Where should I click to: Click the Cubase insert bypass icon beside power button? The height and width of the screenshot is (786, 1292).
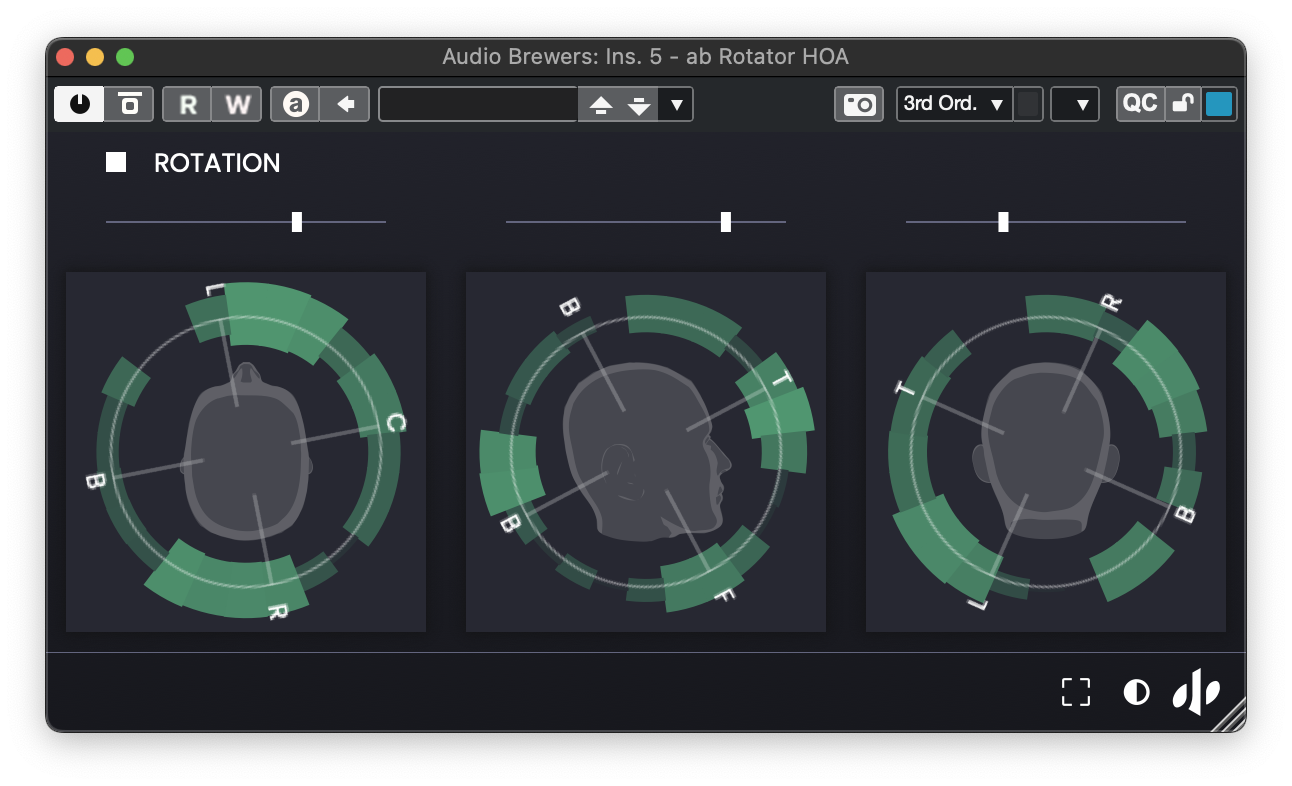(128, 104)
